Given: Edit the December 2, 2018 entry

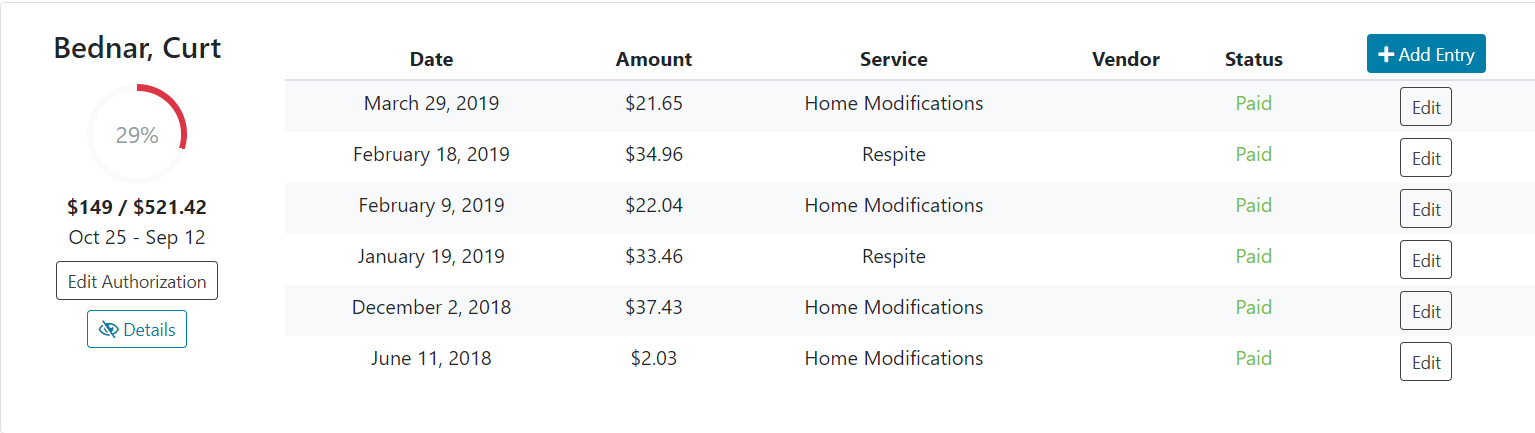Looking at the screenshot, I should coord(1425,311).
